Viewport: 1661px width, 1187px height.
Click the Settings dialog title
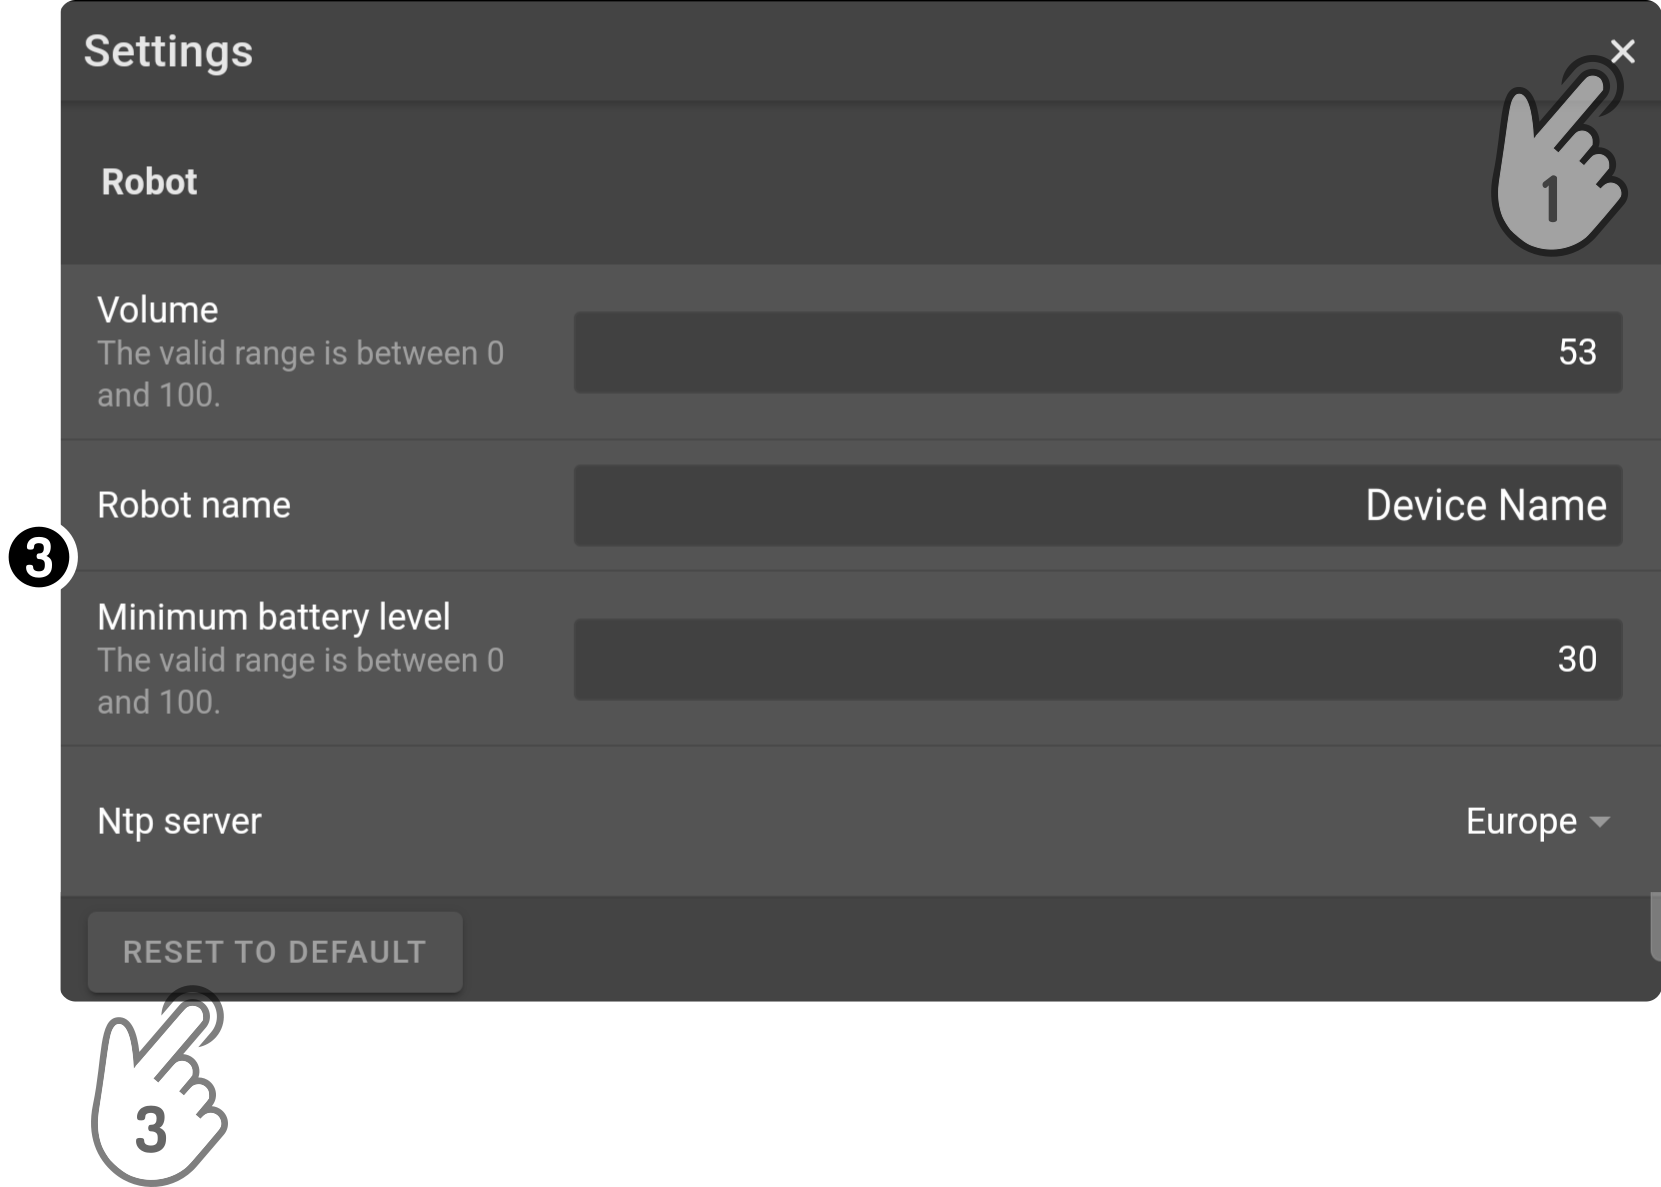tap(168, 51)
